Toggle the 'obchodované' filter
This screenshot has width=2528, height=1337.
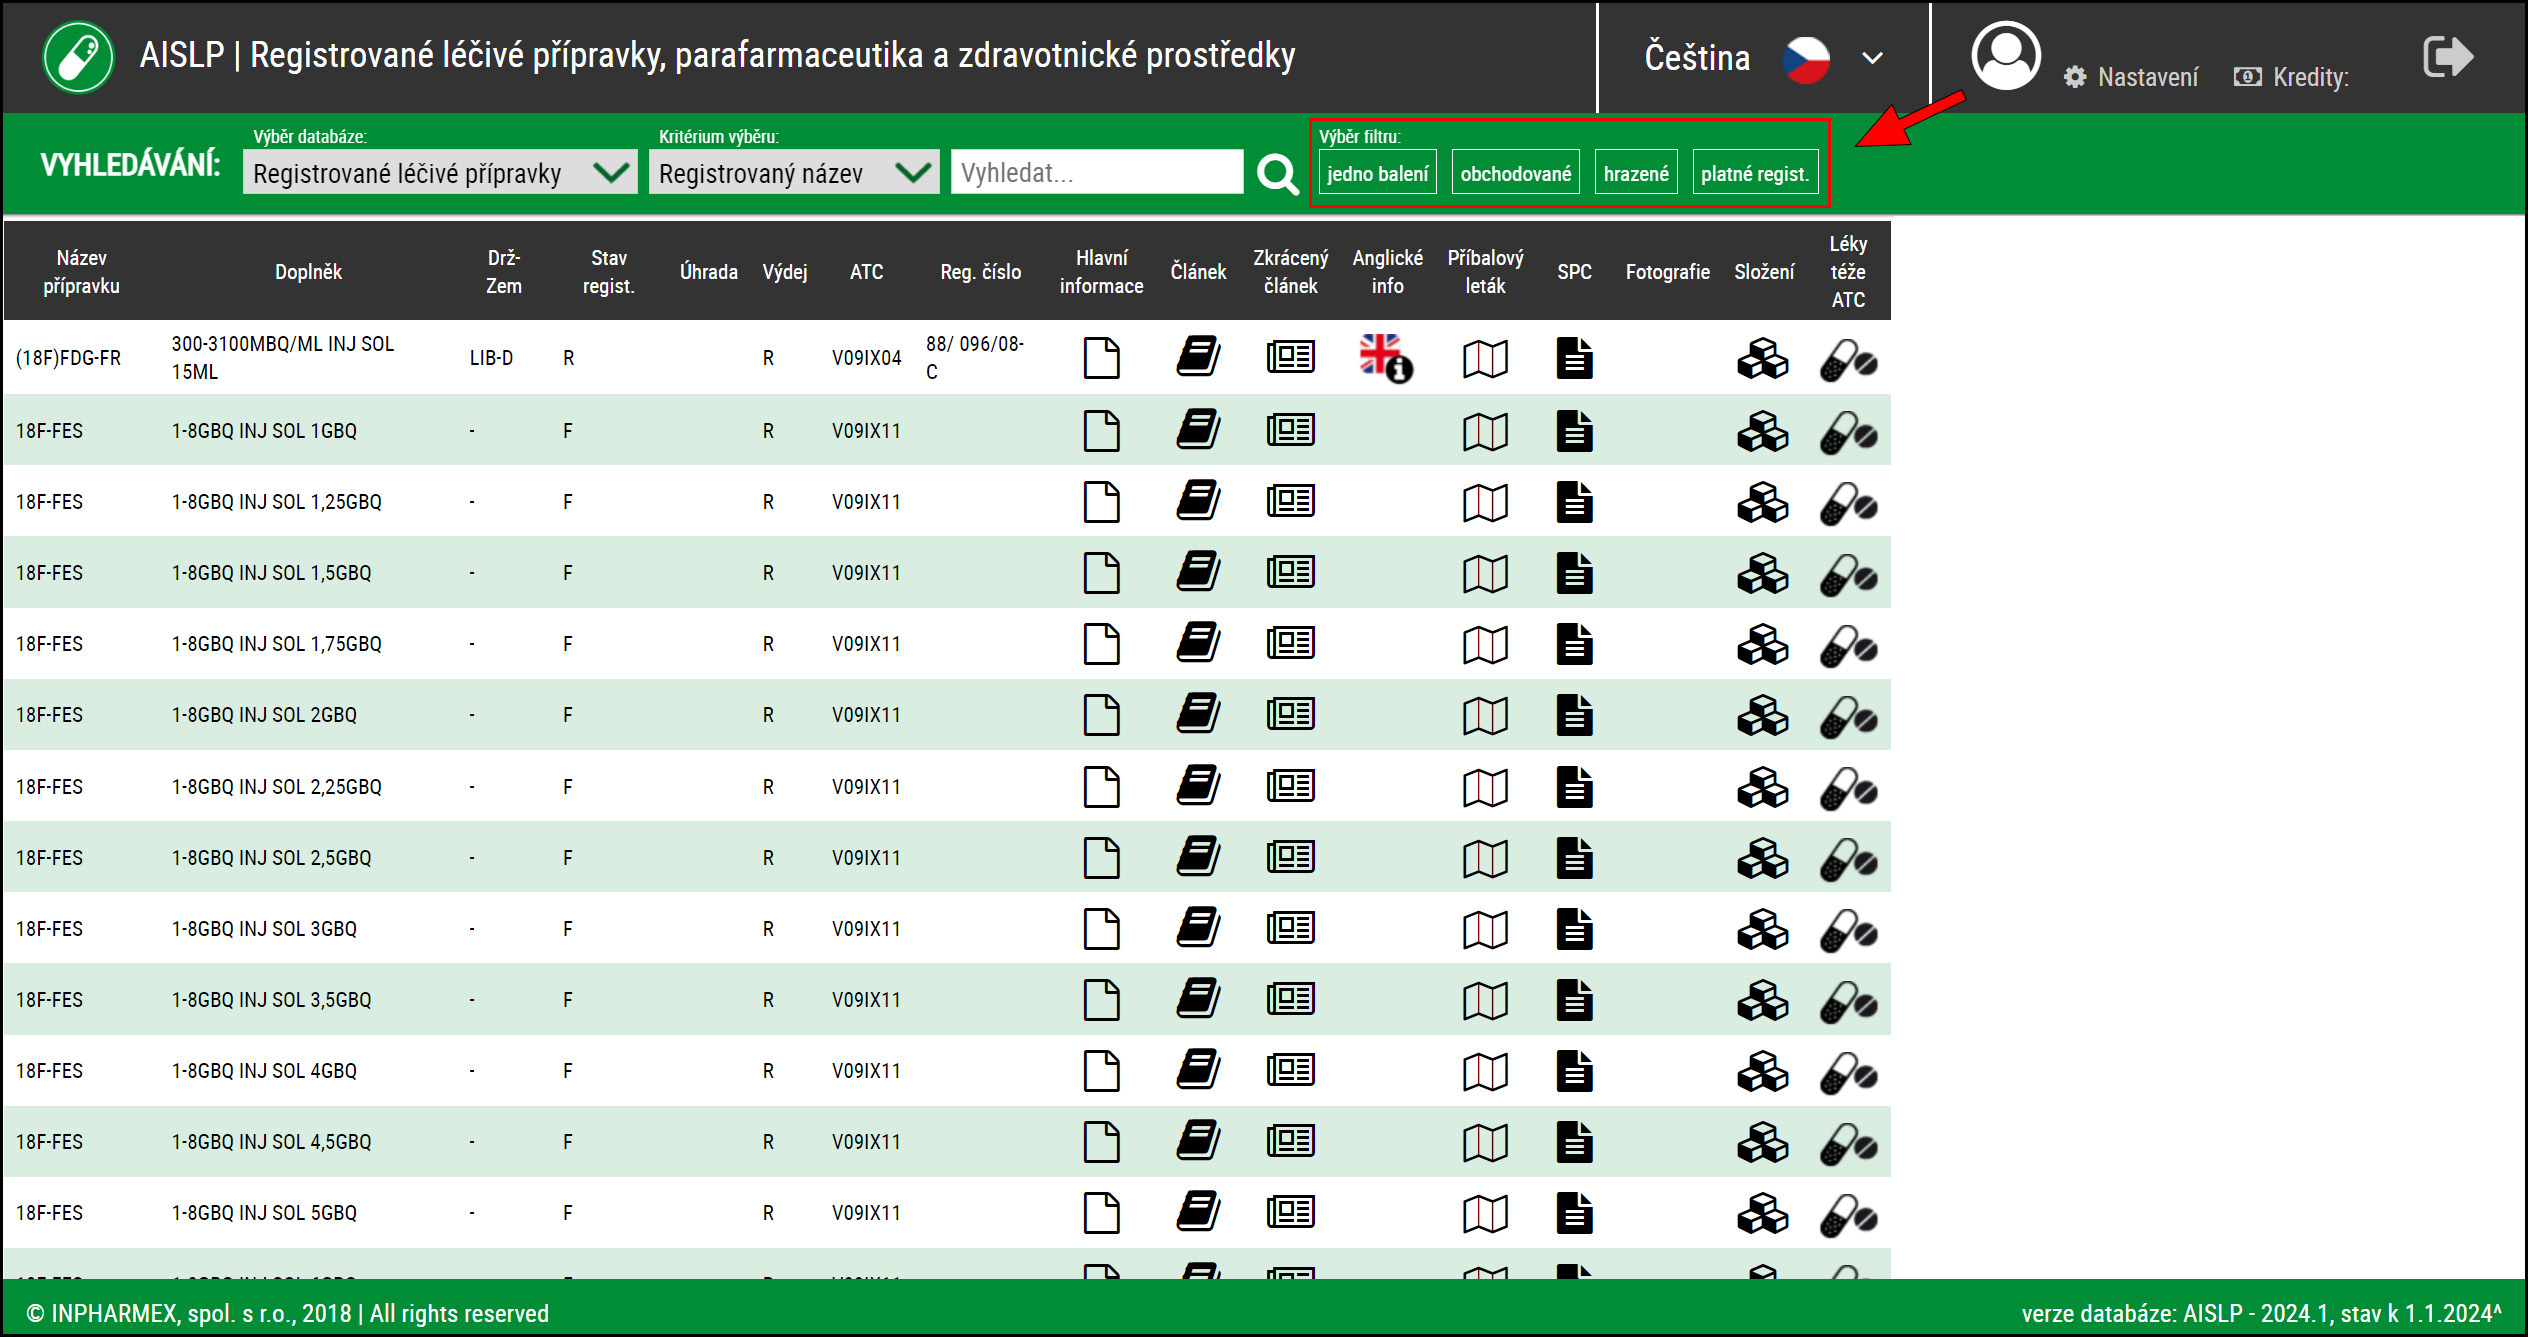pos(1515,173)
